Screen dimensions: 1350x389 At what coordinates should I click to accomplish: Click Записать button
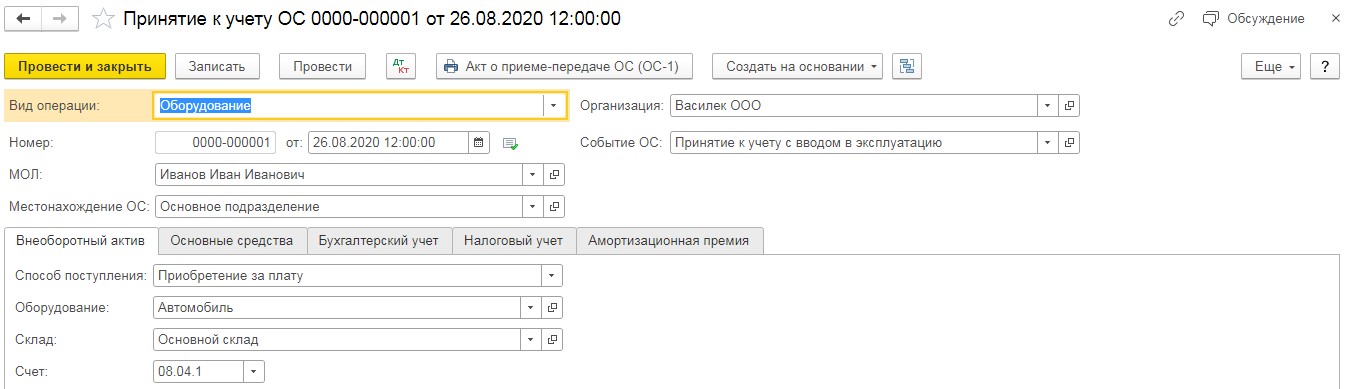[217, 67]
